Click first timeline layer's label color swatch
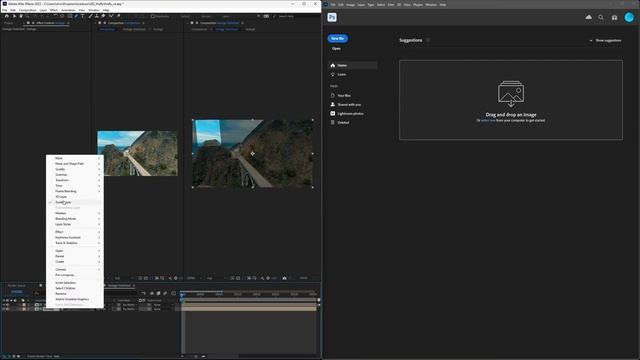 click(24, 304)
